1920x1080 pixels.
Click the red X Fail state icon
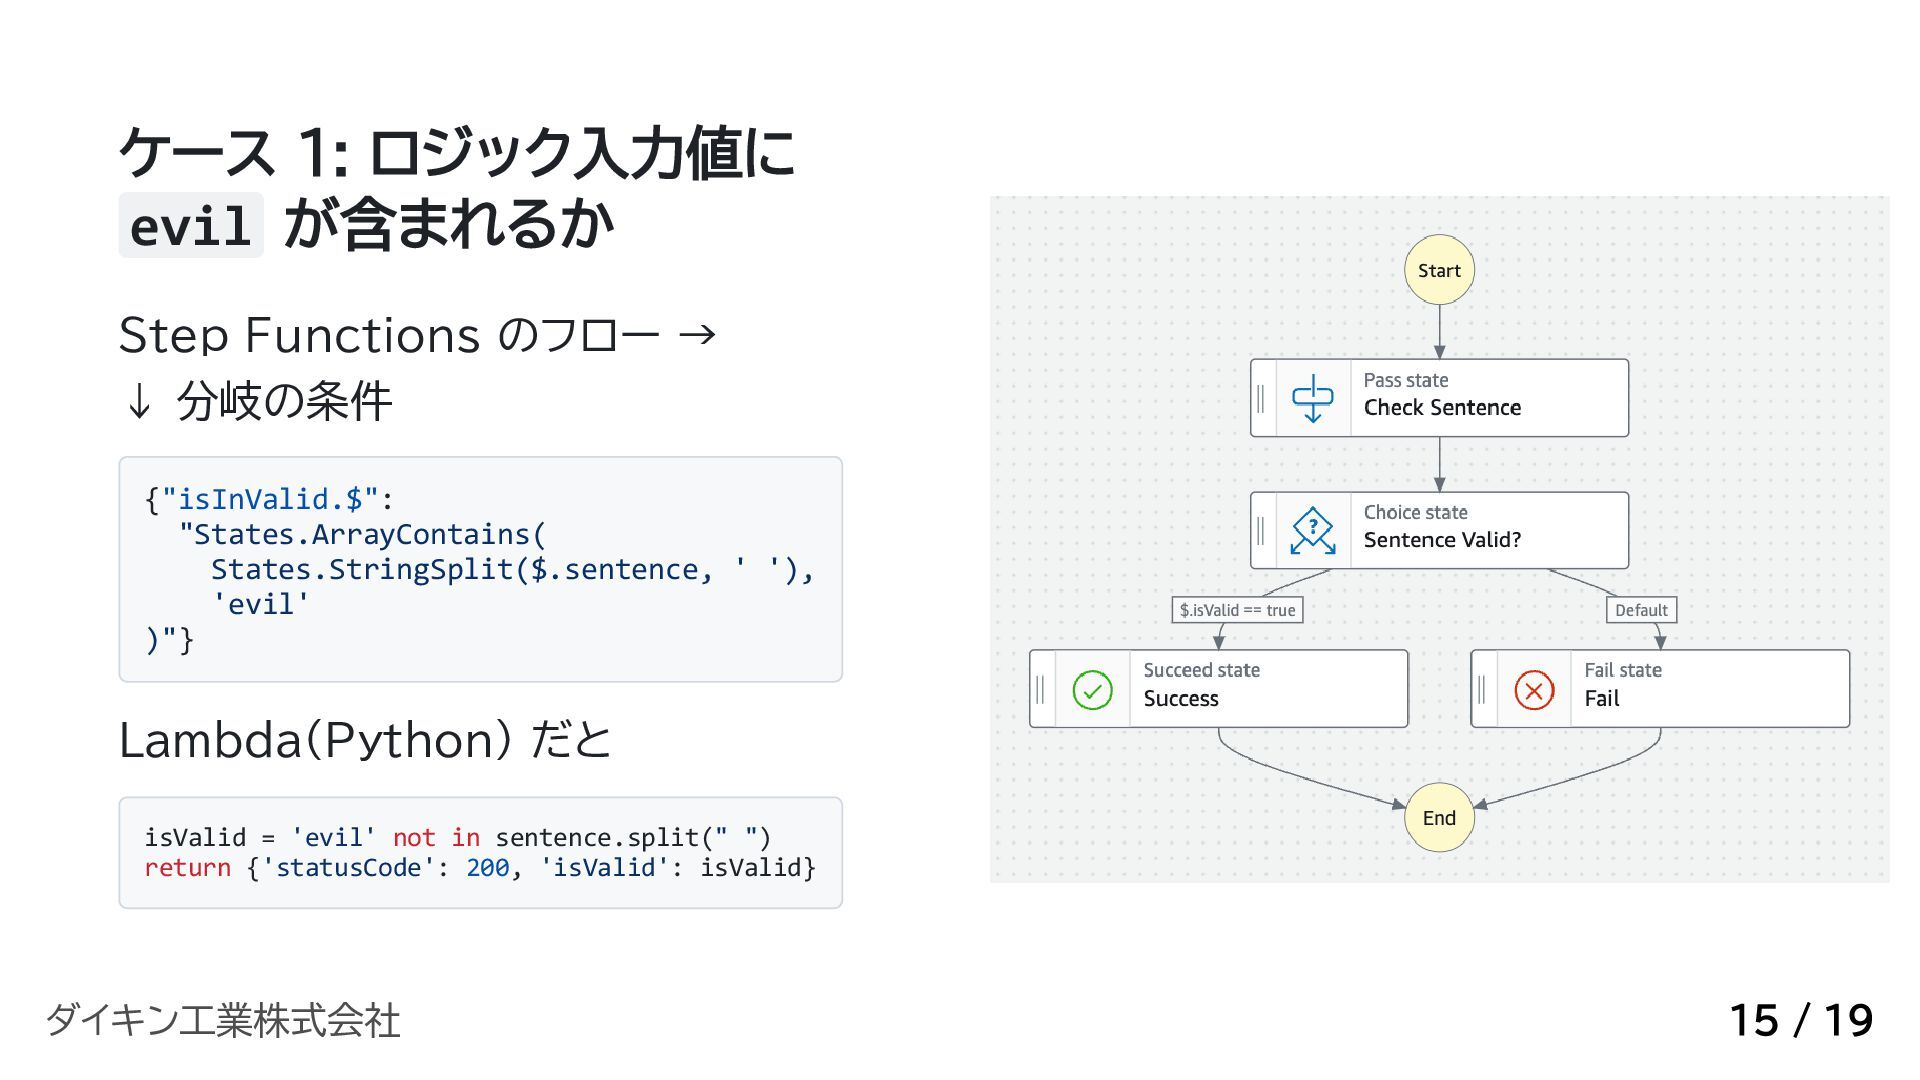(1534, 690)
